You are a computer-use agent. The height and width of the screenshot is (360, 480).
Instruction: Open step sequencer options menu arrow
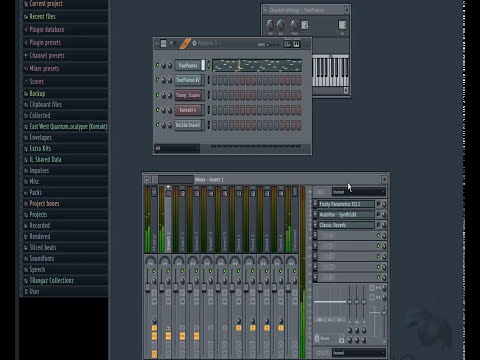(x=157, y=44)
